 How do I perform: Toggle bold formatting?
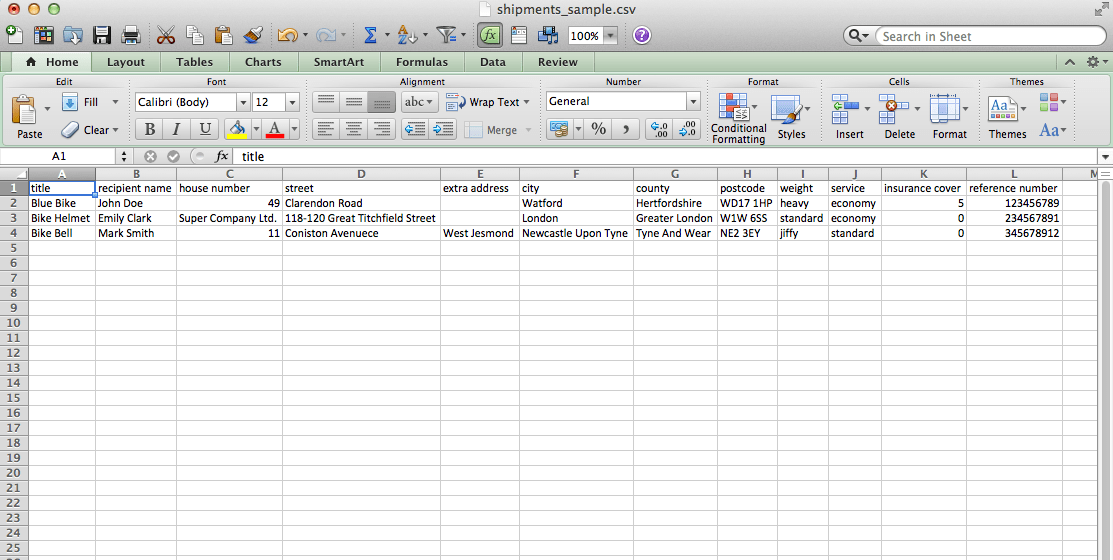click(x=150, y=129)
